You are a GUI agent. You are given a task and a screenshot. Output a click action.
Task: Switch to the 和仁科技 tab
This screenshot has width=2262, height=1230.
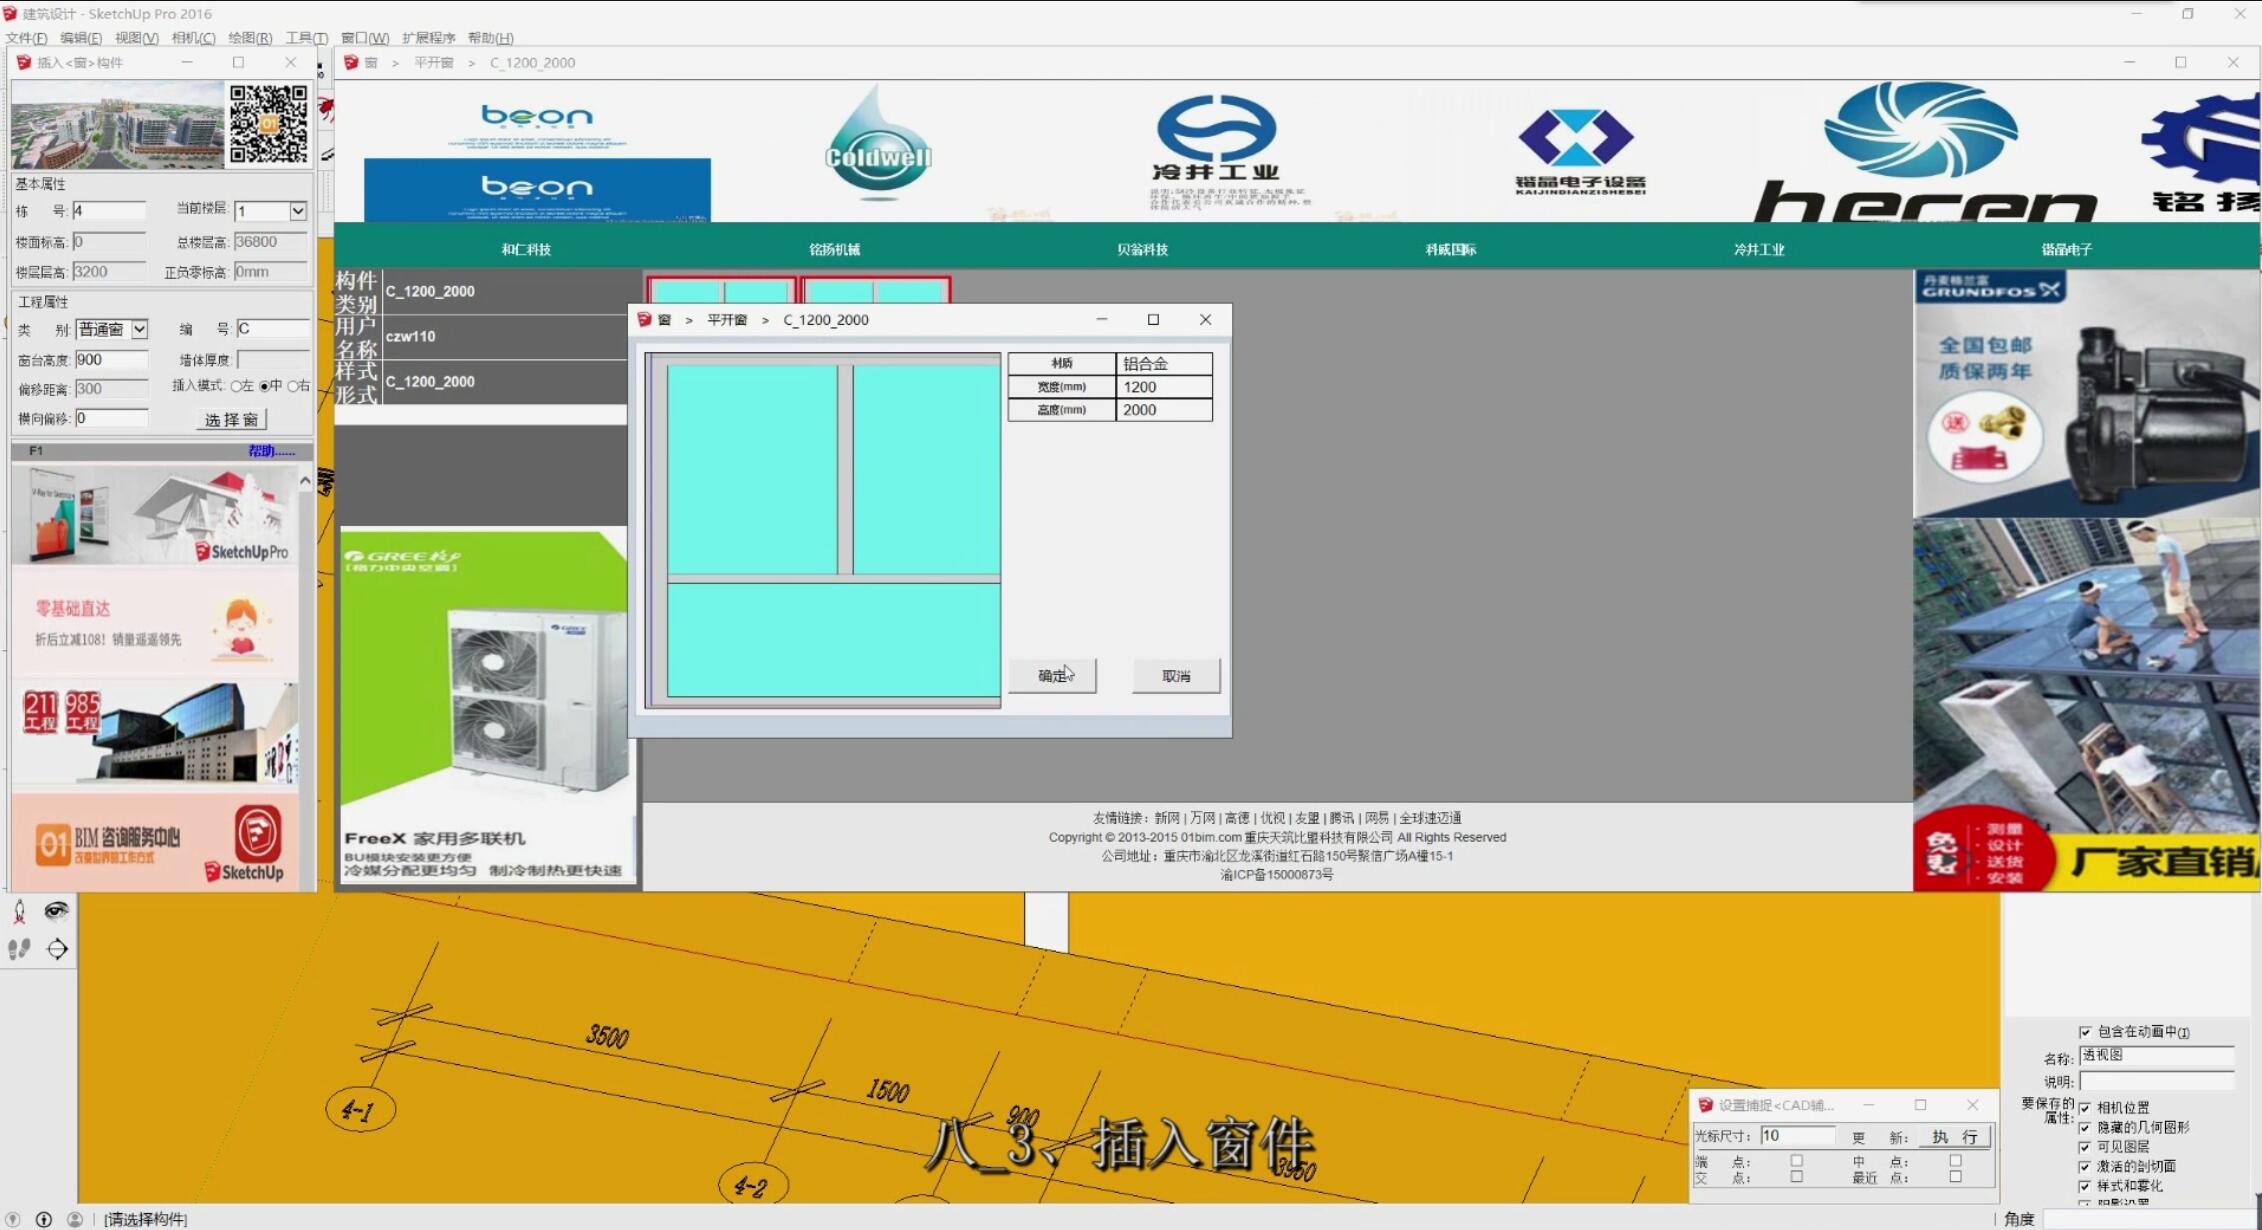(526, 249)
